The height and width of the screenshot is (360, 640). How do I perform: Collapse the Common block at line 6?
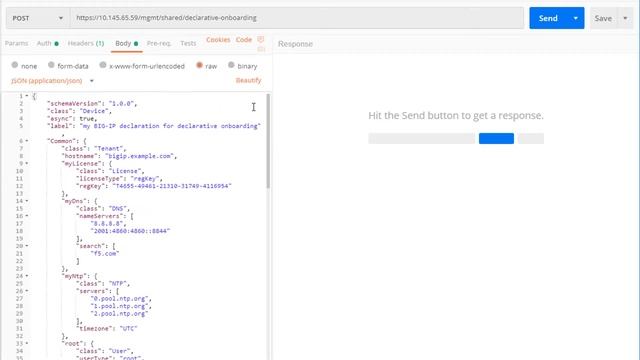[27, 141]
